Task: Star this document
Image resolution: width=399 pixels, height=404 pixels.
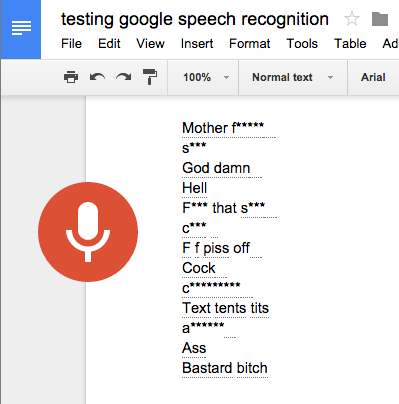Action: 352,19
